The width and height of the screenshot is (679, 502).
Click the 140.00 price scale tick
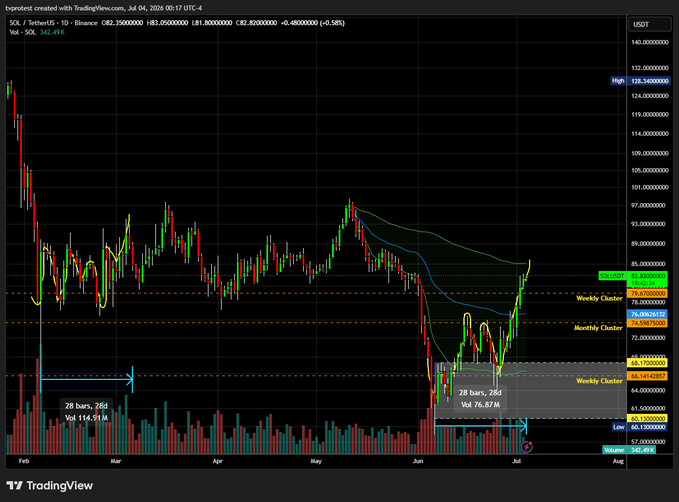(x=650, y=42)
